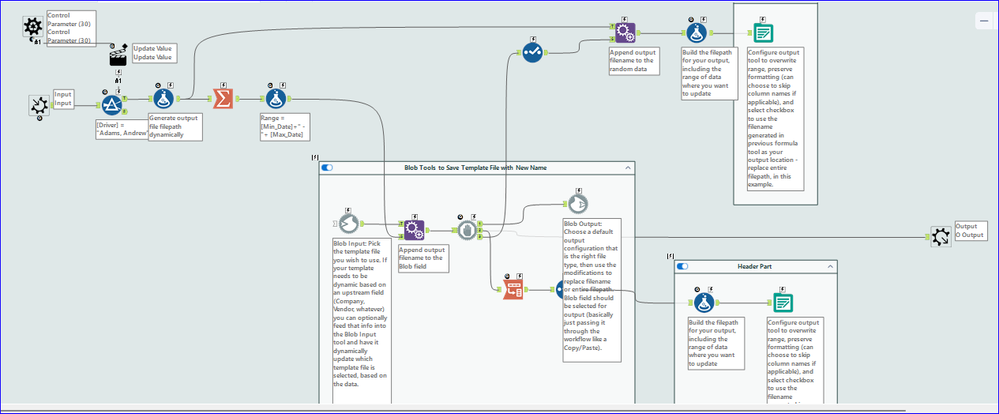Viewport: 999px width, 414px height.
Task: Select the Blob Input tool
Action: (349, 224)
